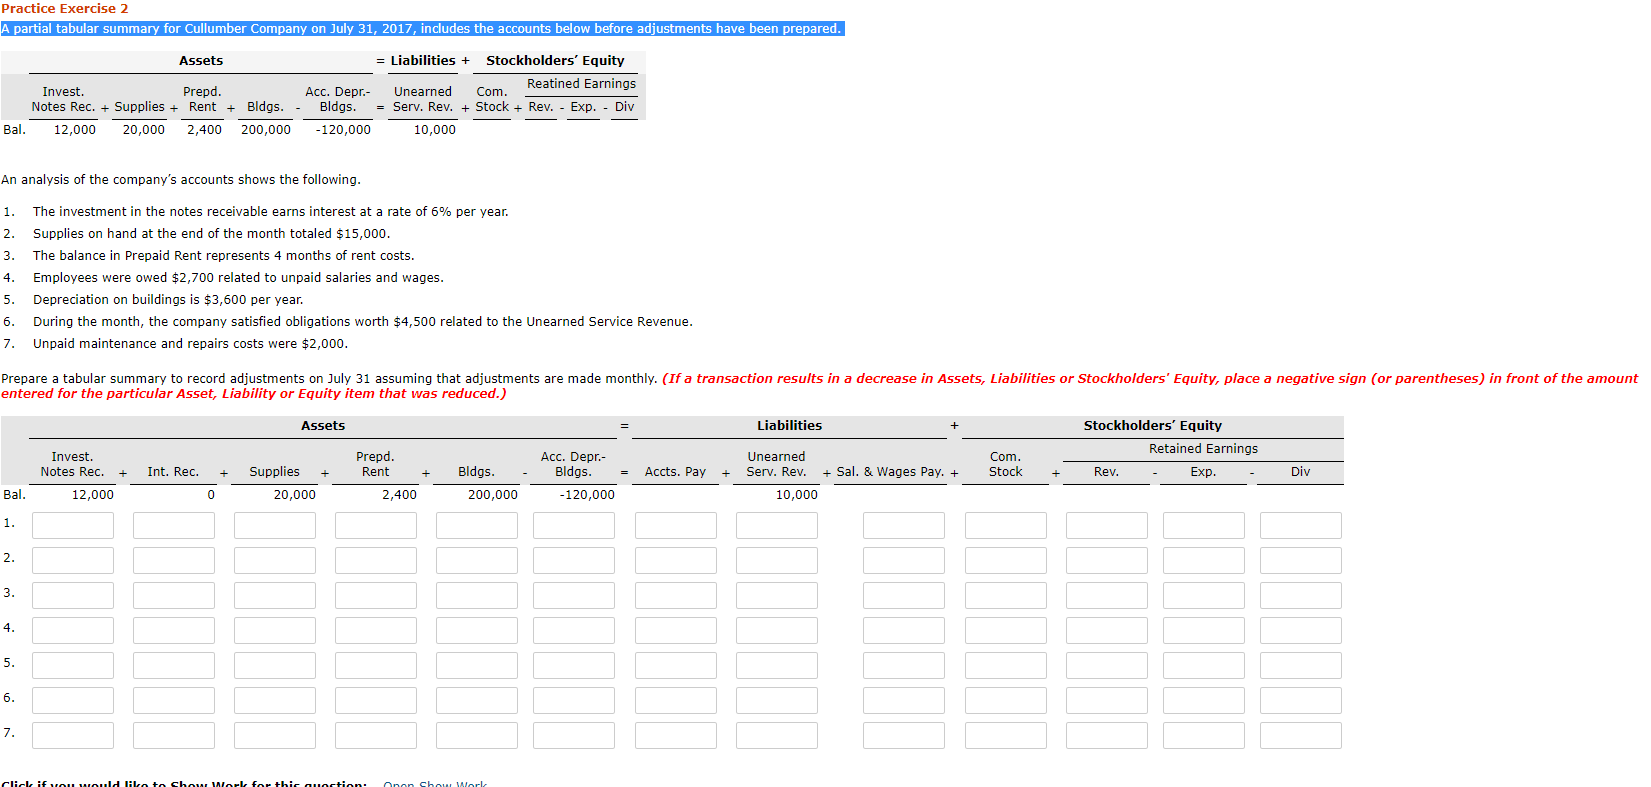Select row 1 Invest. Notes Rec. input box
The height and width of the screenshot is (787, 1651).
pos(73,526)
